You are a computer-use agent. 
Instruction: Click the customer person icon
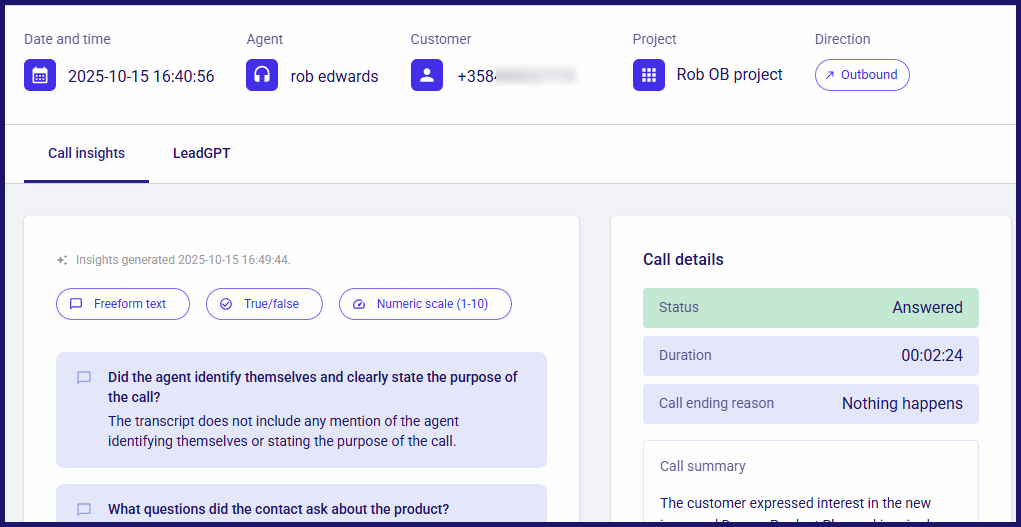click(427, 75)
